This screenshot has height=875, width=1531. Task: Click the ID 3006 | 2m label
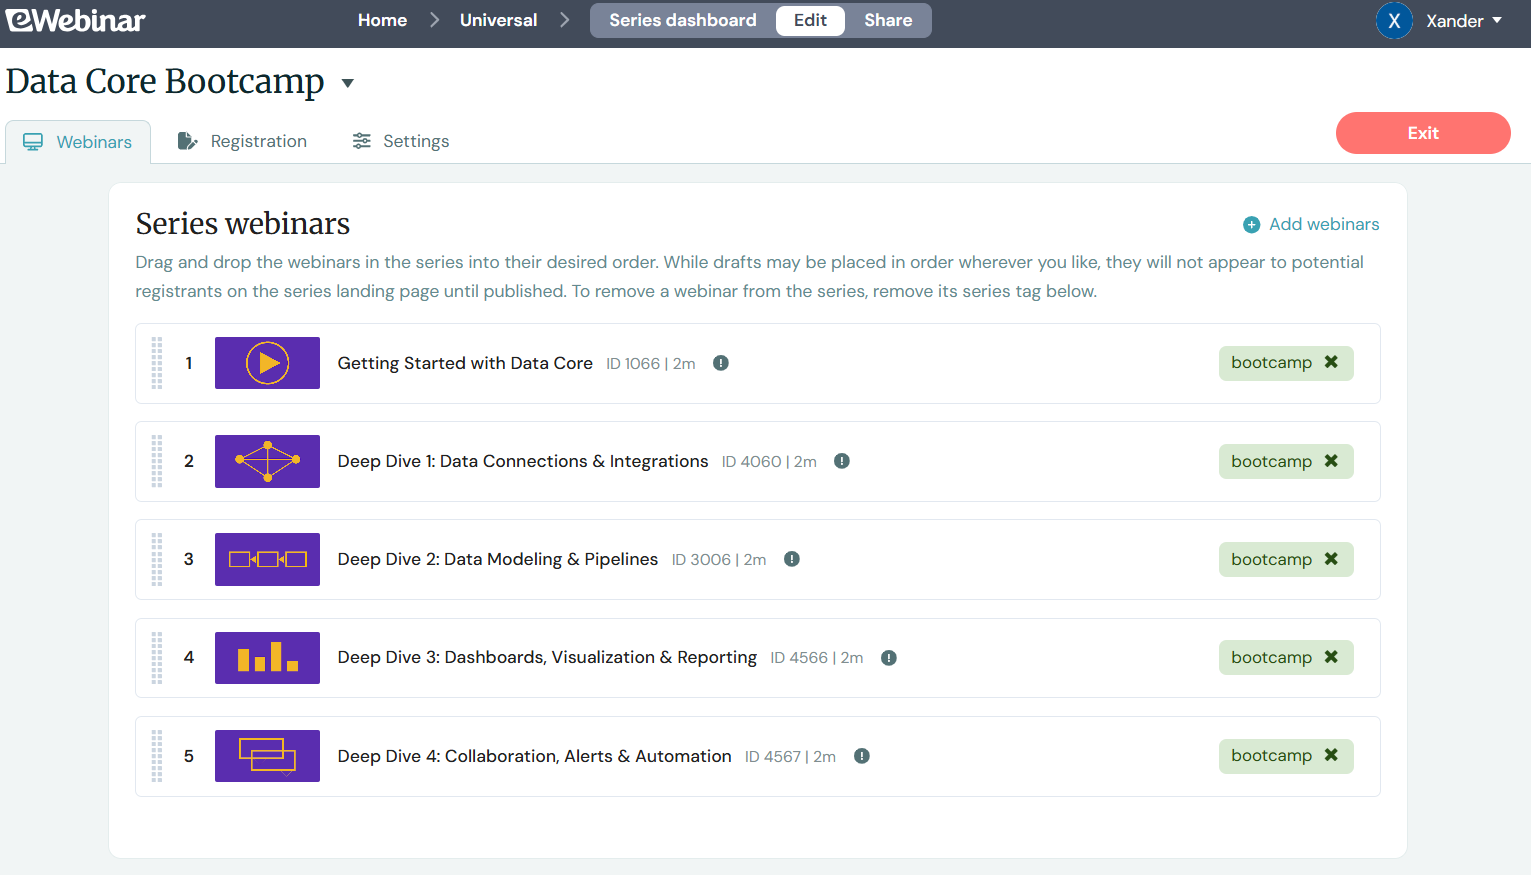(719, 560)
